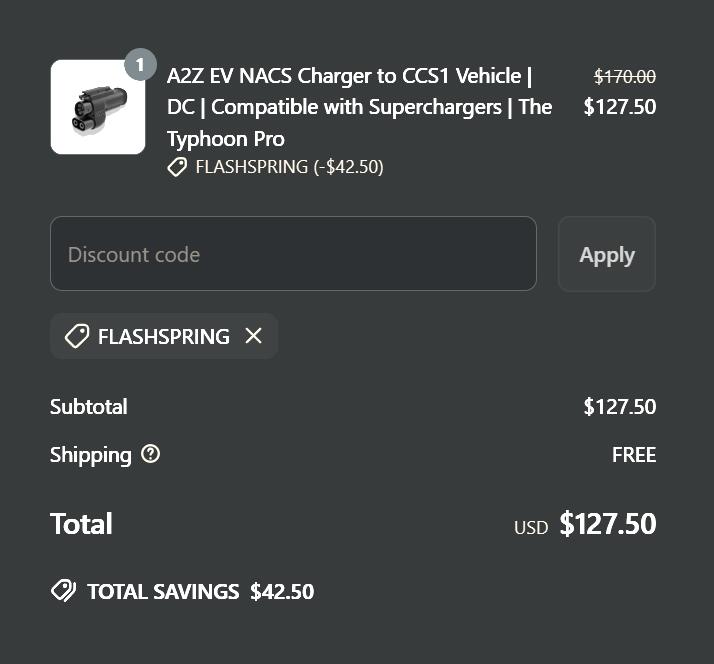Click the TOTAL SAVINGS $42.50 text
Viewport: 714px width, 664px height.
[x=201, y=592]
